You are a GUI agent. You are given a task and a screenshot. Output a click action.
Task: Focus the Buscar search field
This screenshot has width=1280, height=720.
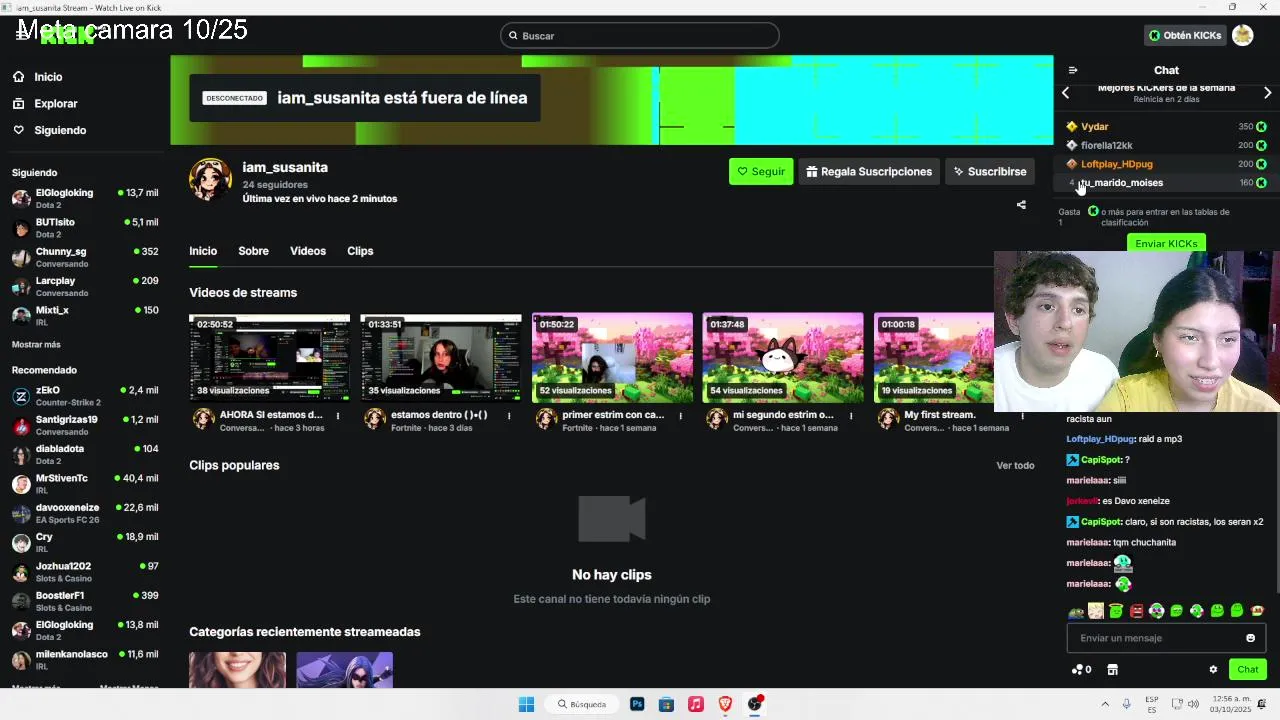coord(640,36)
